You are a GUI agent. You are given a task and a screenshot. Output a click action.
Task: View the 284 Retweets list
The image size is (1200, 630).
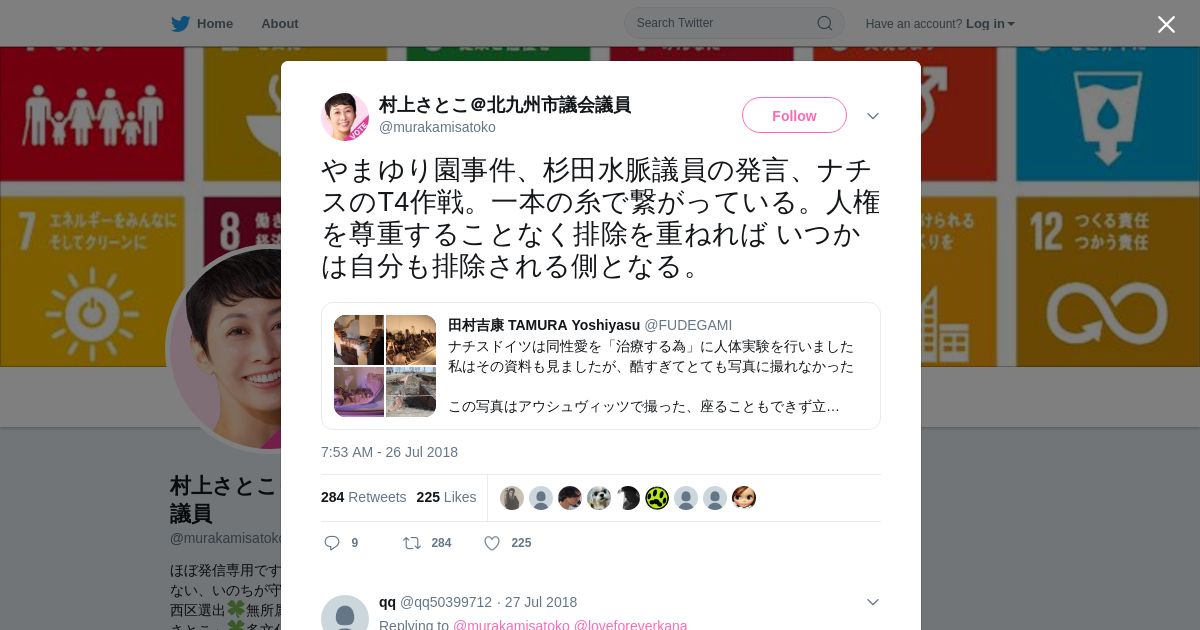pyautogui.click(x=363, y=497)
